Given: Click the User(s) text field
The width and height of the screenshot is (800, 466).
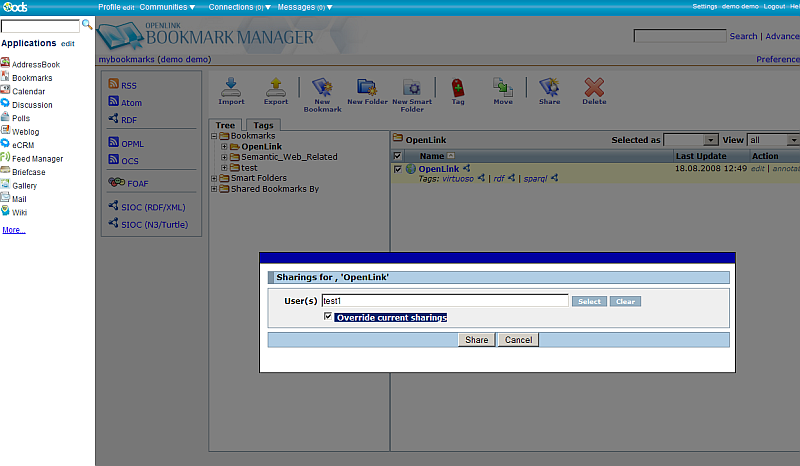Looking at the screenshot, I should (x=444, y=300).
